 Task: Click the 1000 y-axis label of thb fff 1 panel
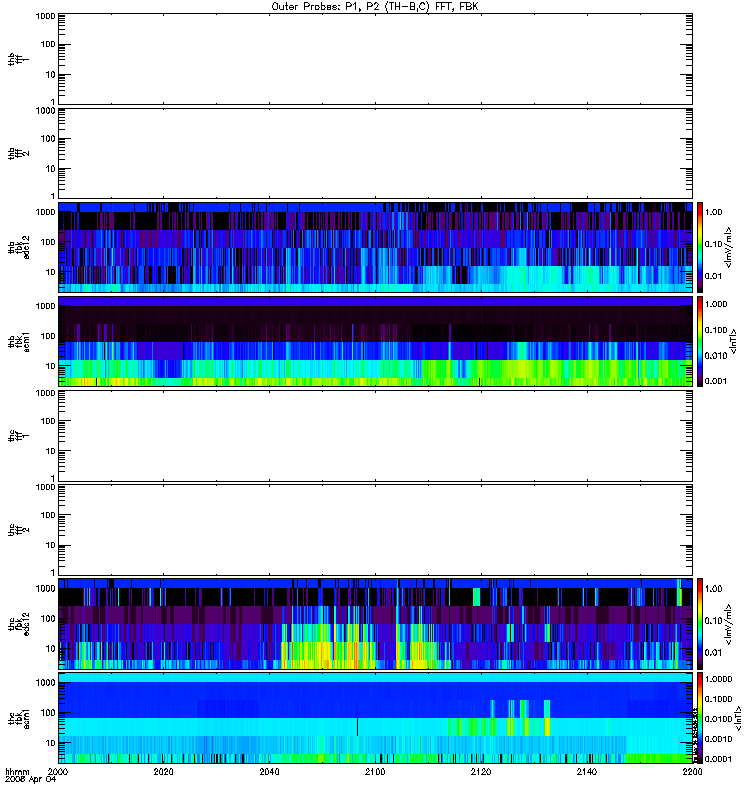point(45,16)
